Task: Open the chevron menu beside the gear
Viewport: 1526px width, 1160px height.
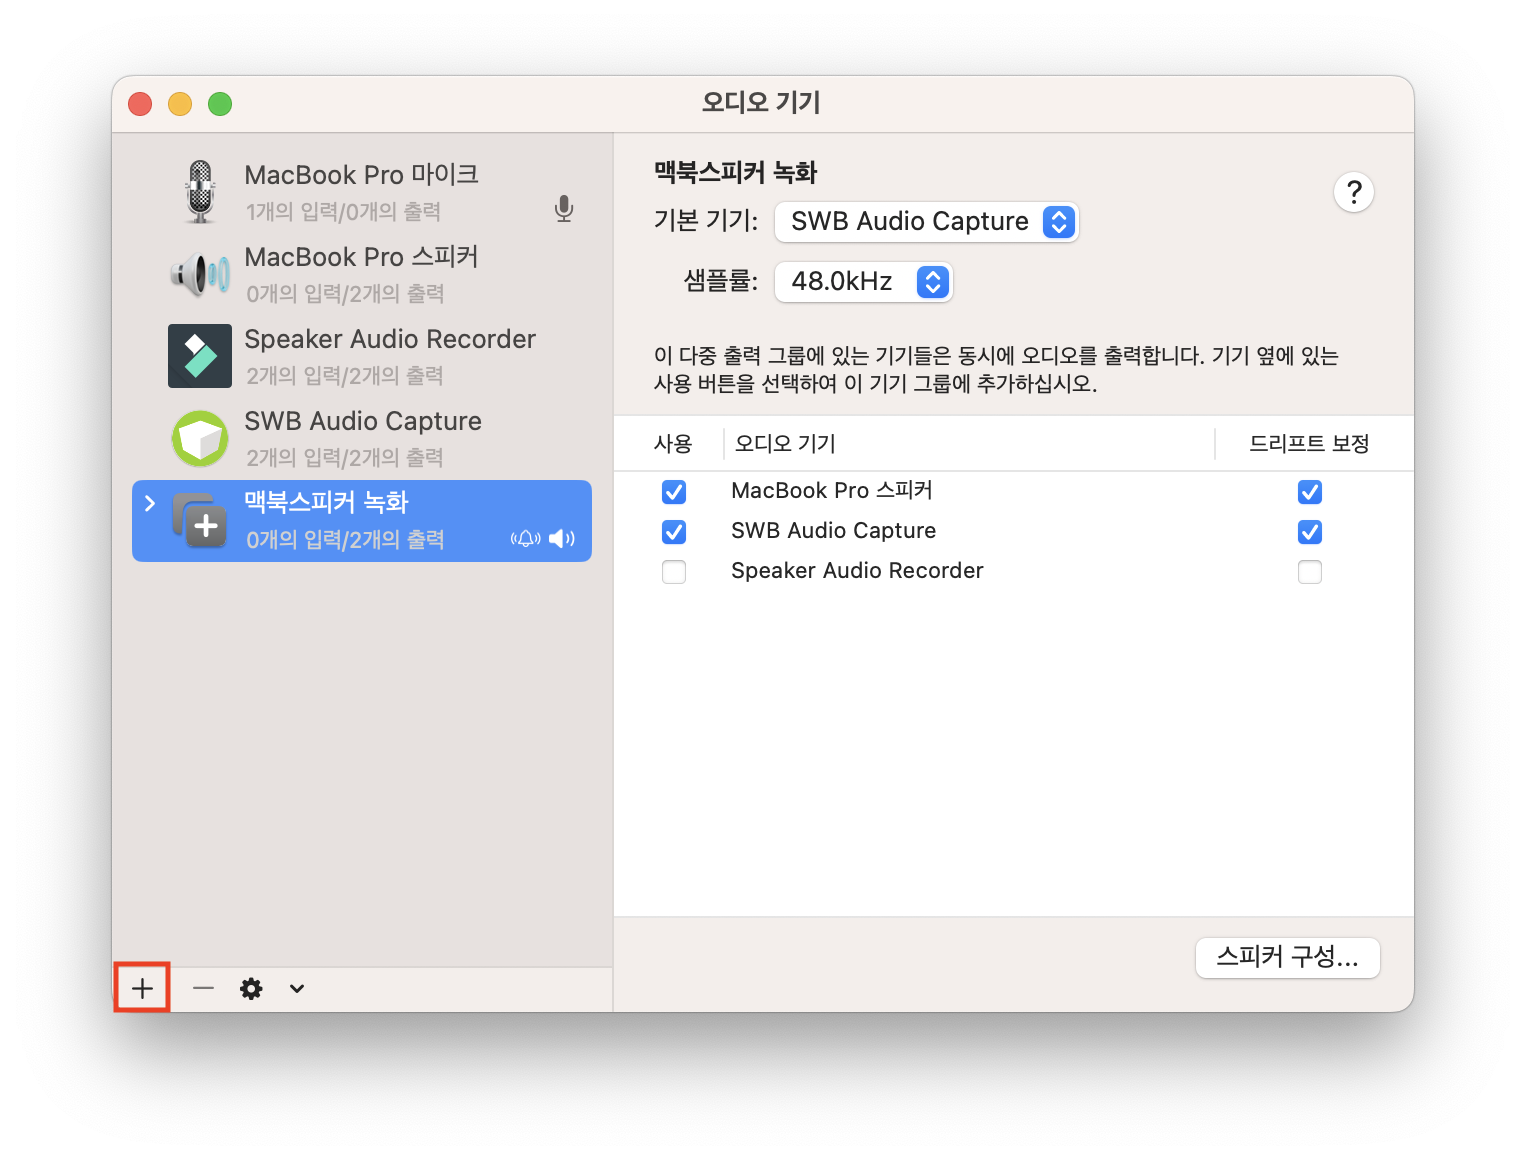Action: (x=297, y=989)
